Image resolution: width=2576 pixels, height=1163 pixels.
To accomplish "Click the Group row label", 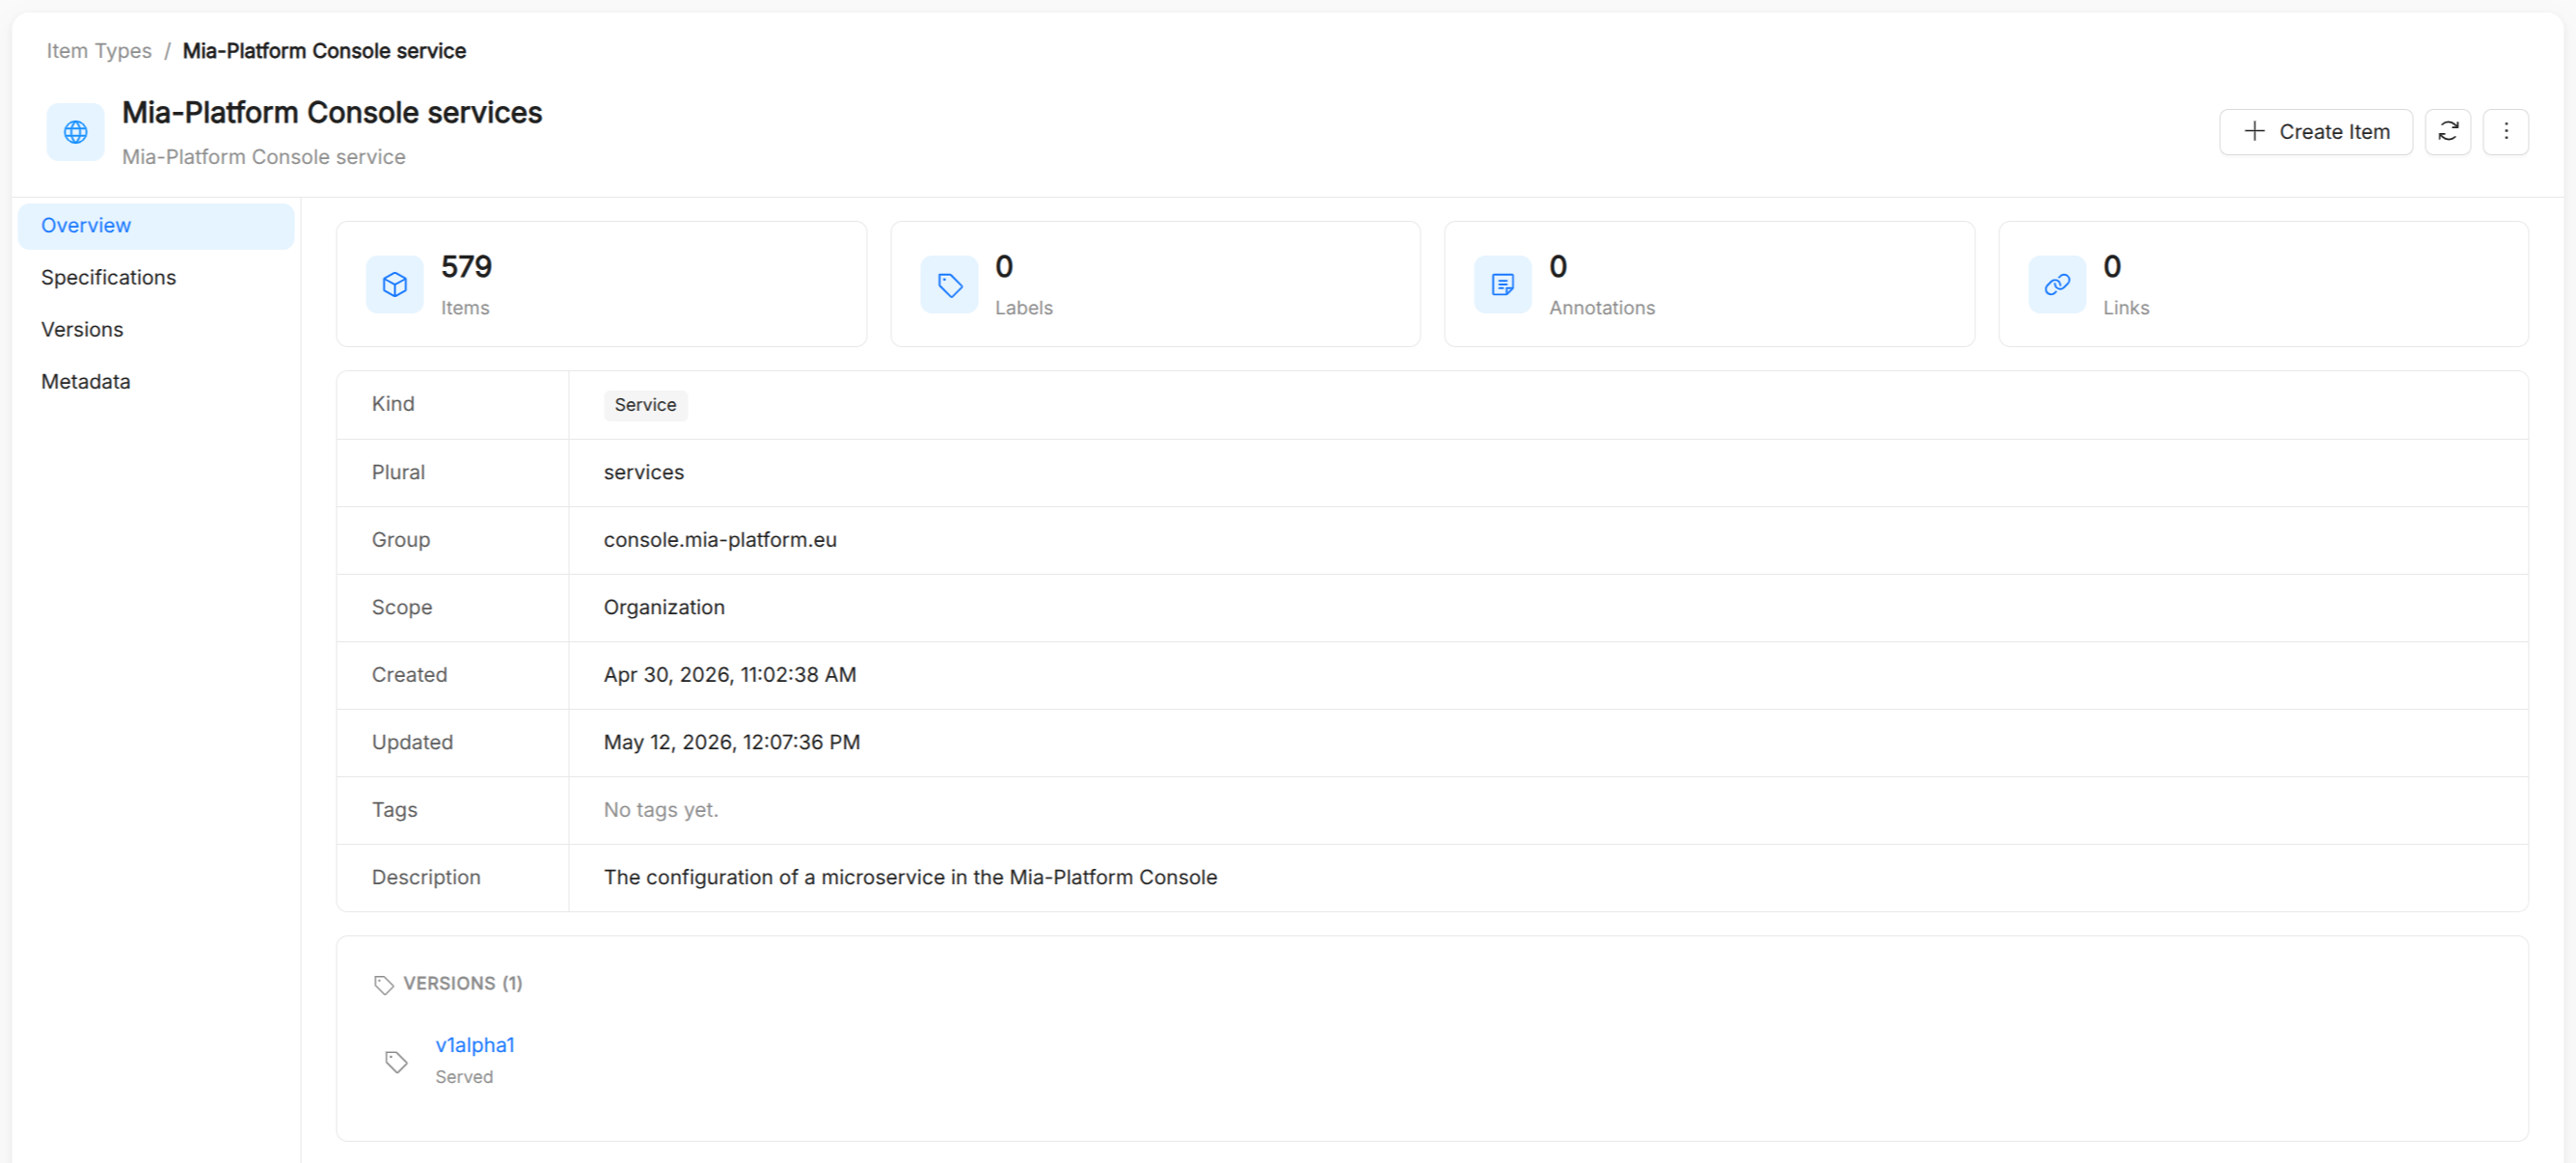I will 401,540.
